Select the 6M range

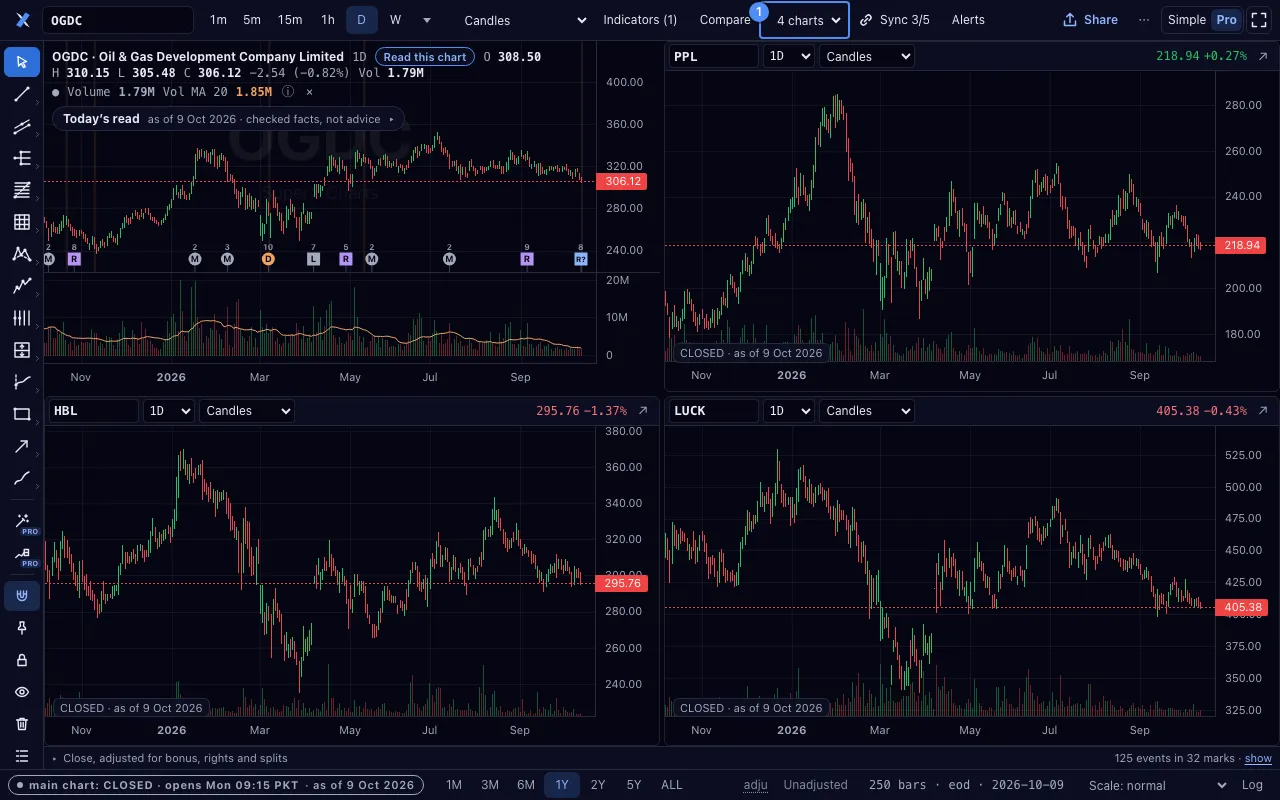point(526,785)
